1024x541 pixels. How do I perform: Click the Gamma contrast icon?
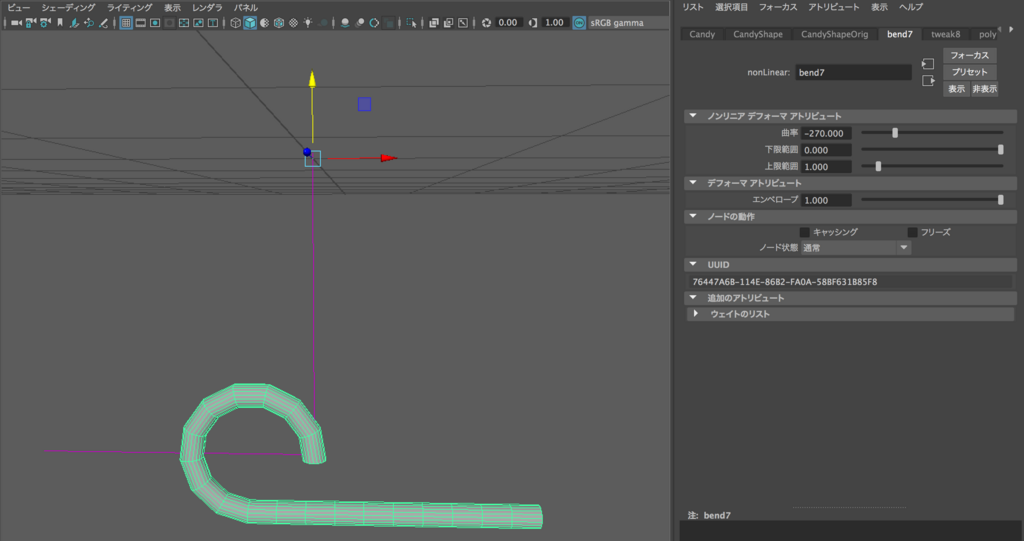click(x=533, y=23)
